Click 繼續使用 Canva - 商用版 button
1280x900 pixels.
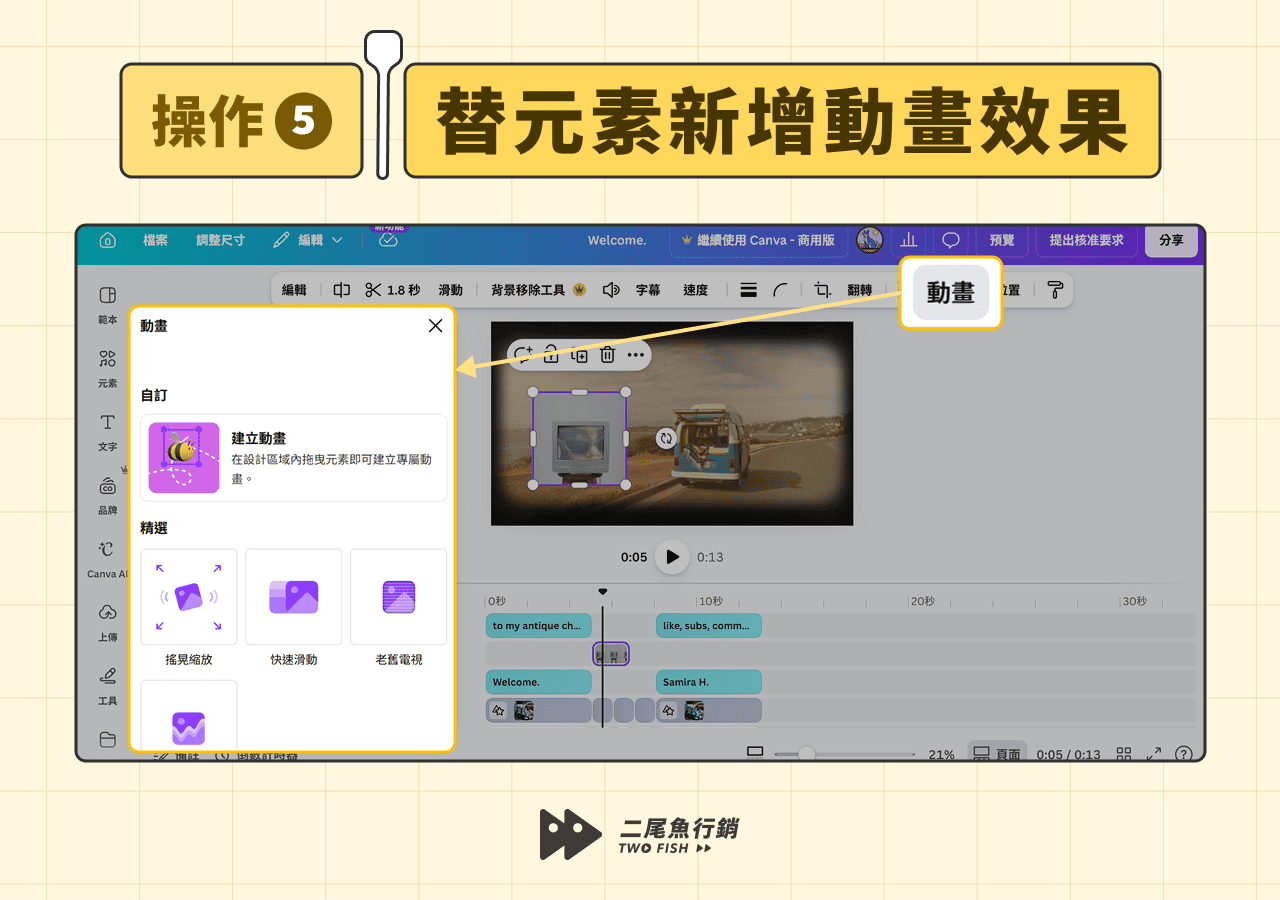point(758,240)
